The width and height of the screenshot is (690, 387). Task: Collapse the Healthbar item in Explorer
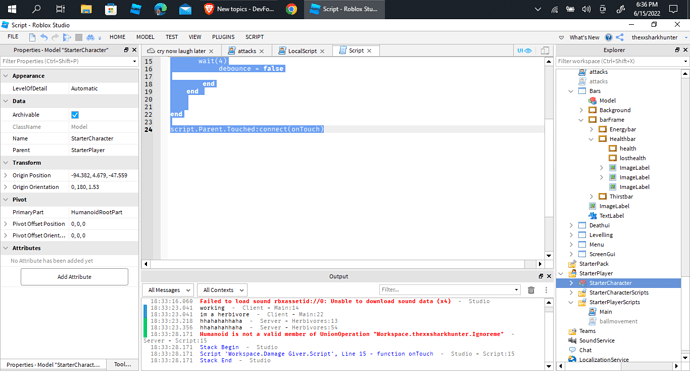coord(591,139)
